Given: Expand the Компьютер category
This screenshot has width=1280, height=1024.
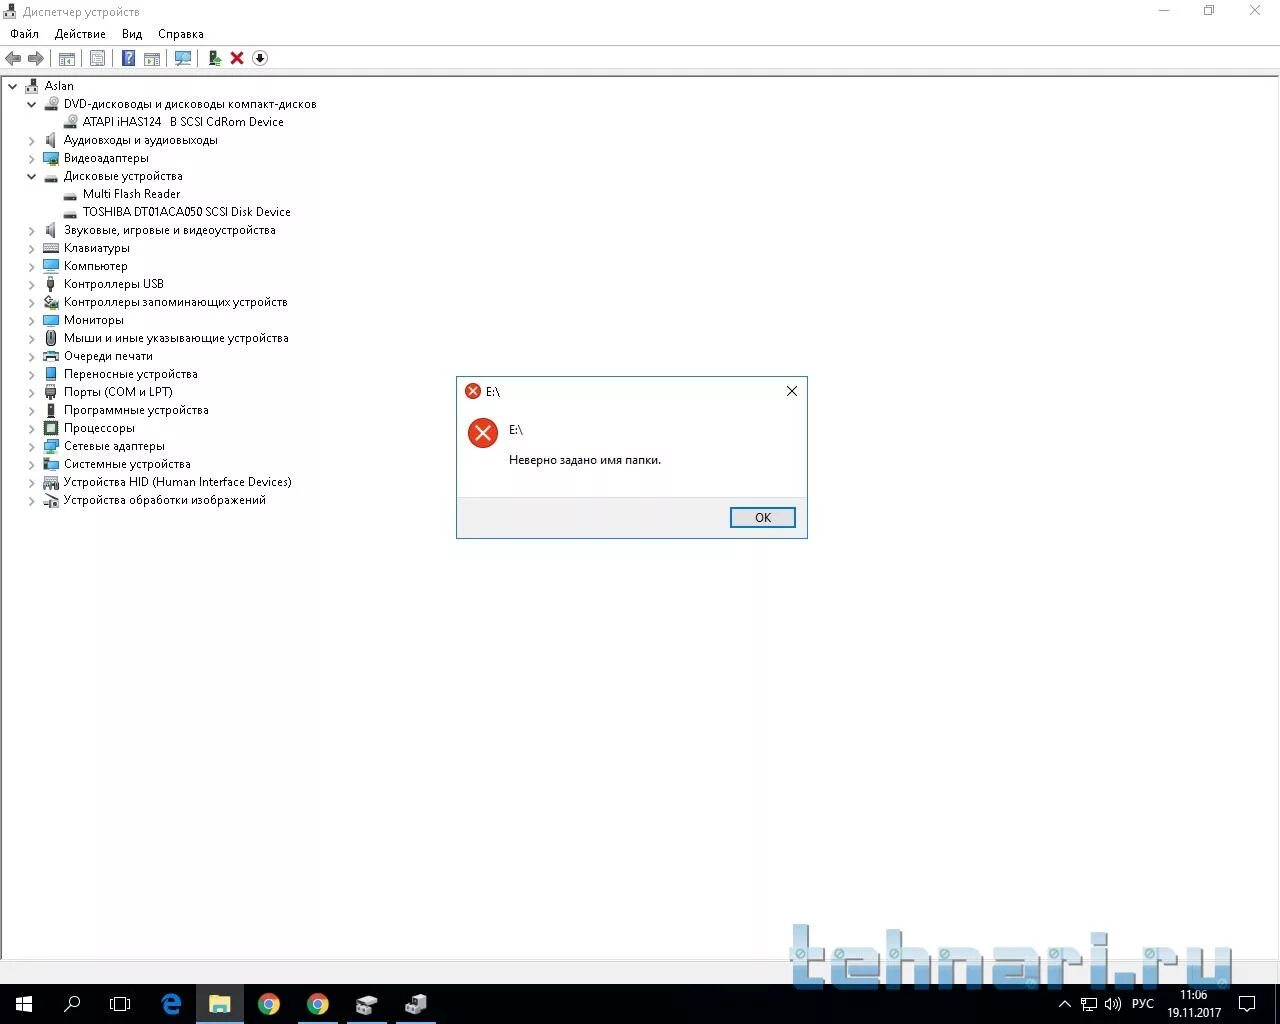Looking at the screenshot, I should tap(31, 266).
